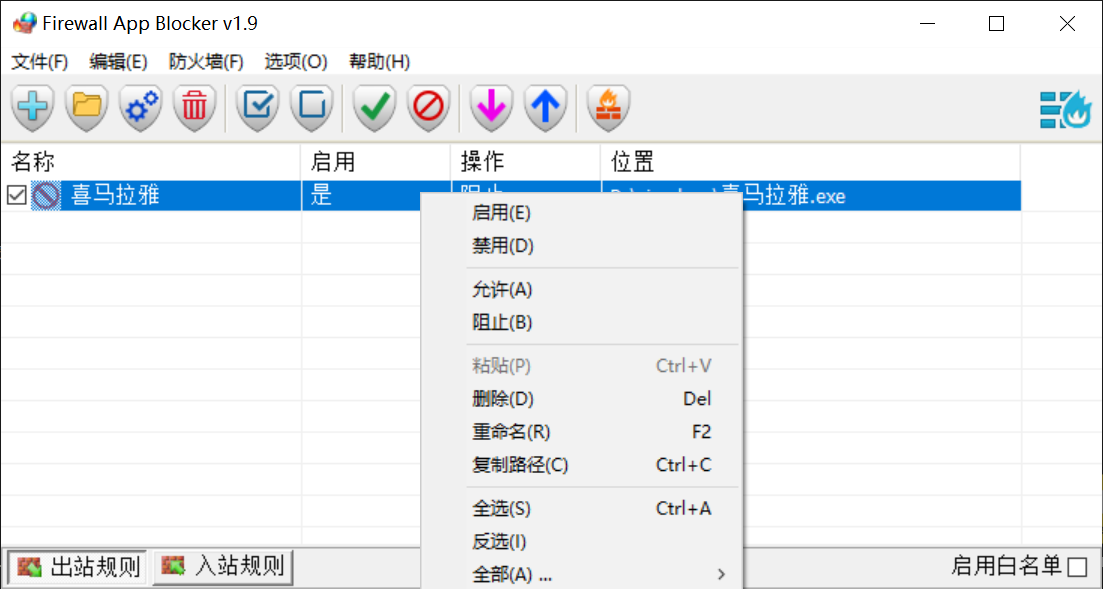Sort by the 启用 column header
Image resolution: width=1103 pixels, height=589 pixels.
(376, 162)
